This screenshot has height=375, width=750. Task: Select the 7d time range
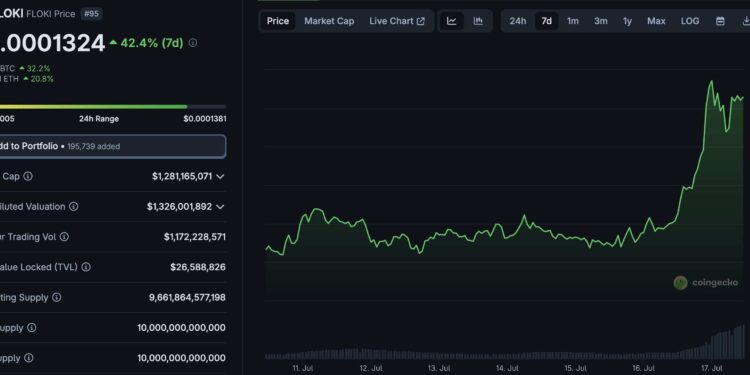tap(546, 21)
